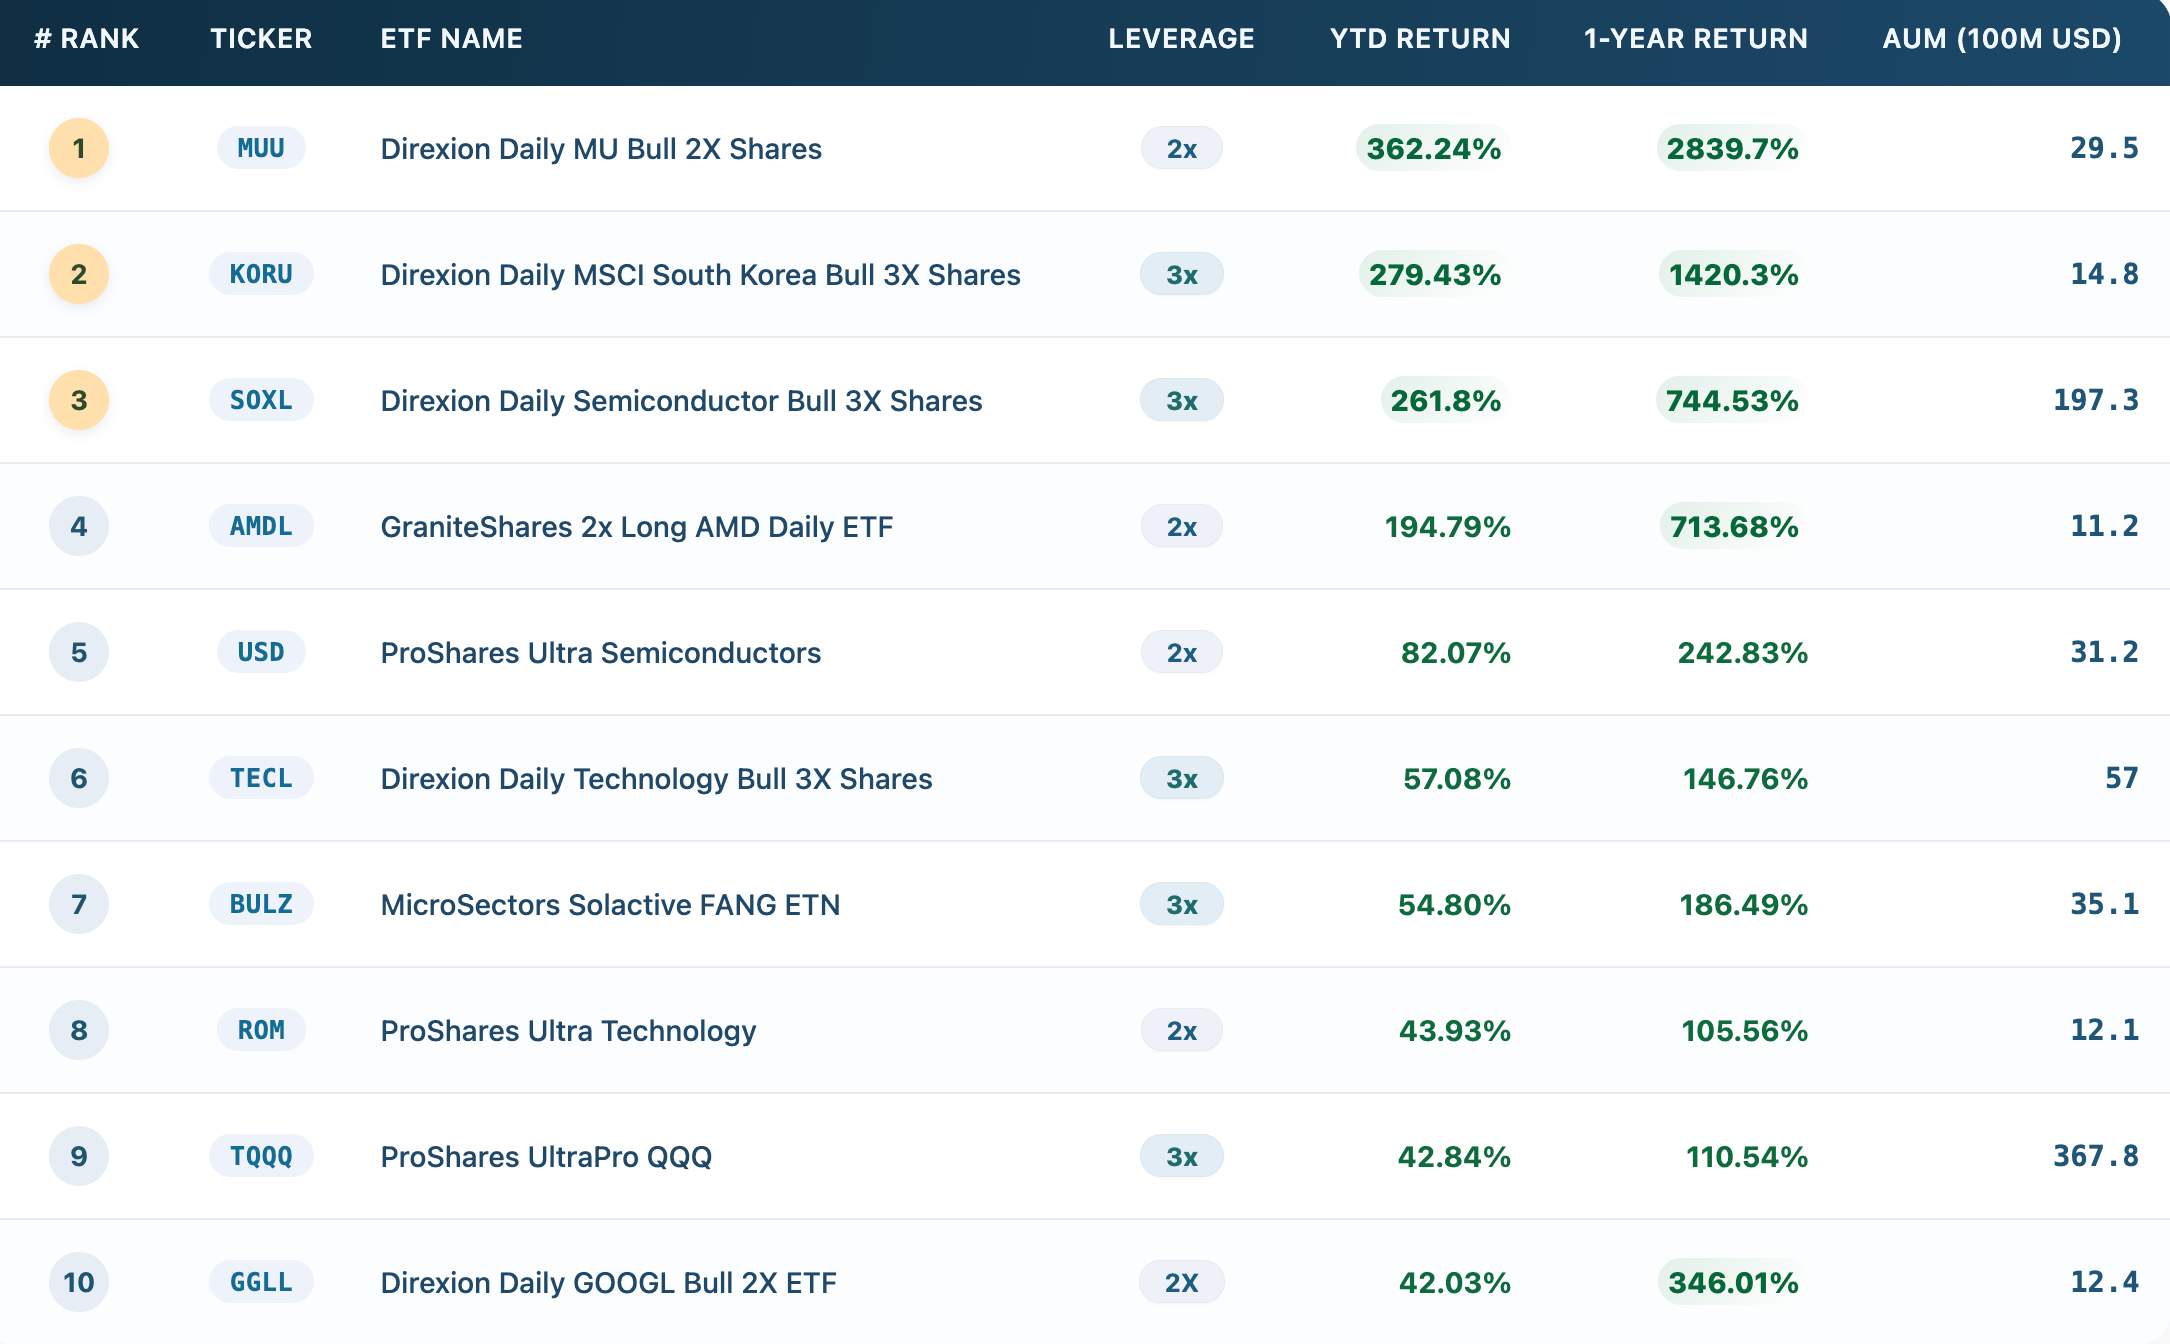Image resolution: width=2170 pixels, height=1344 pixels.
Task: Select 'ProShares UltraPro QQQ' name
Action: point(546,1157)
